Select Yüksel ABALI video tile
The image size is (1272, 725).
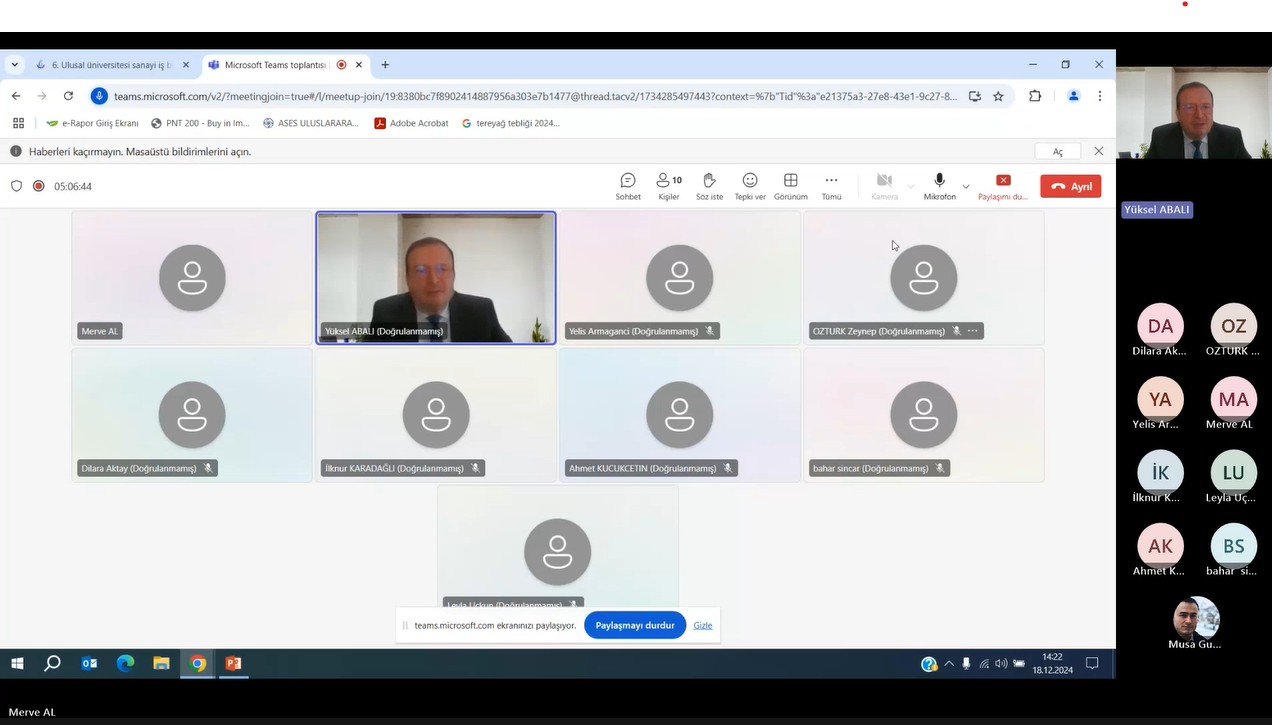pyautogui.click(x=436, y=277)
